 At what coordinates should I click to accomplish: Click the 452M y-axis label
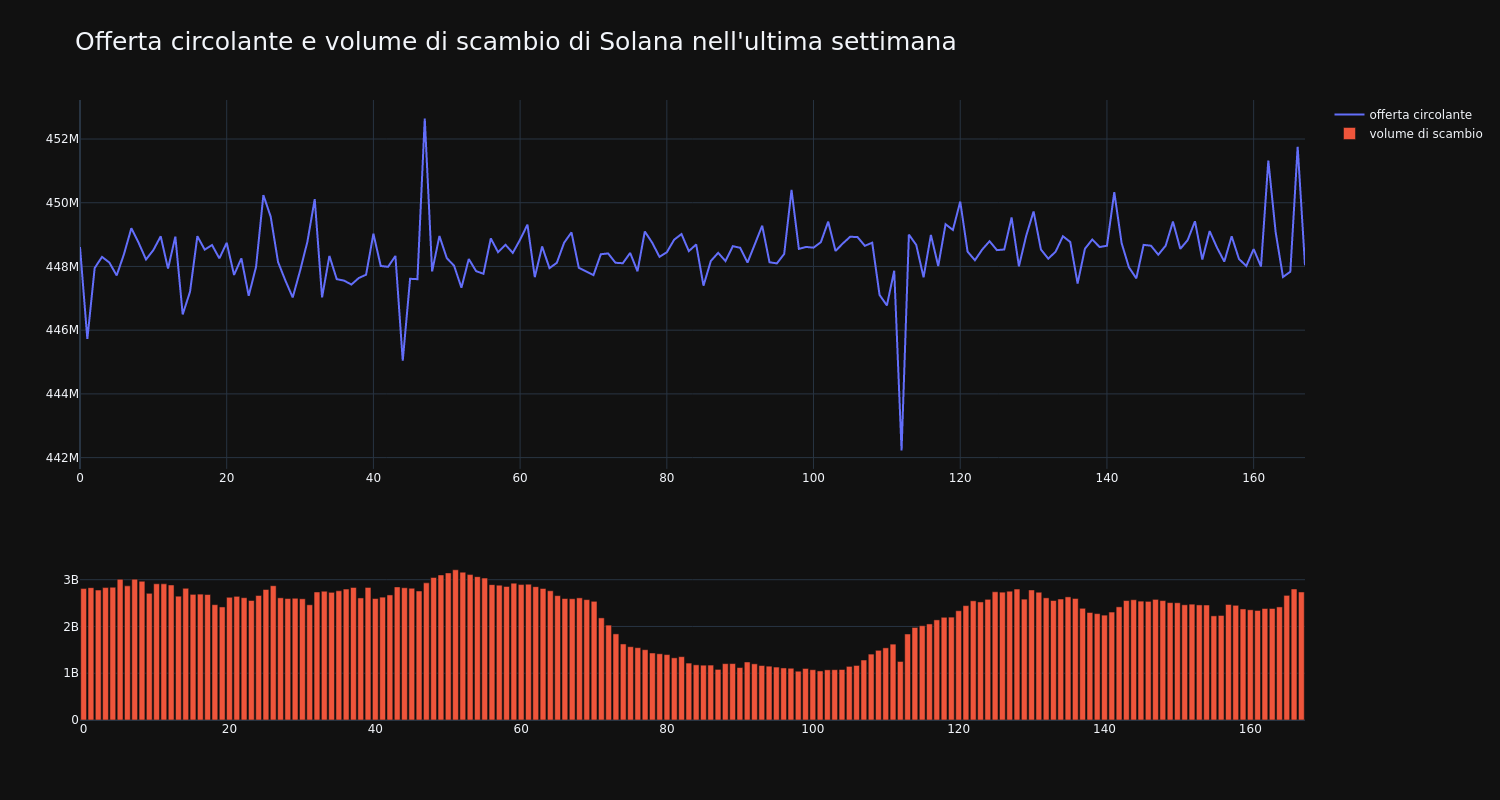(62, 139)
